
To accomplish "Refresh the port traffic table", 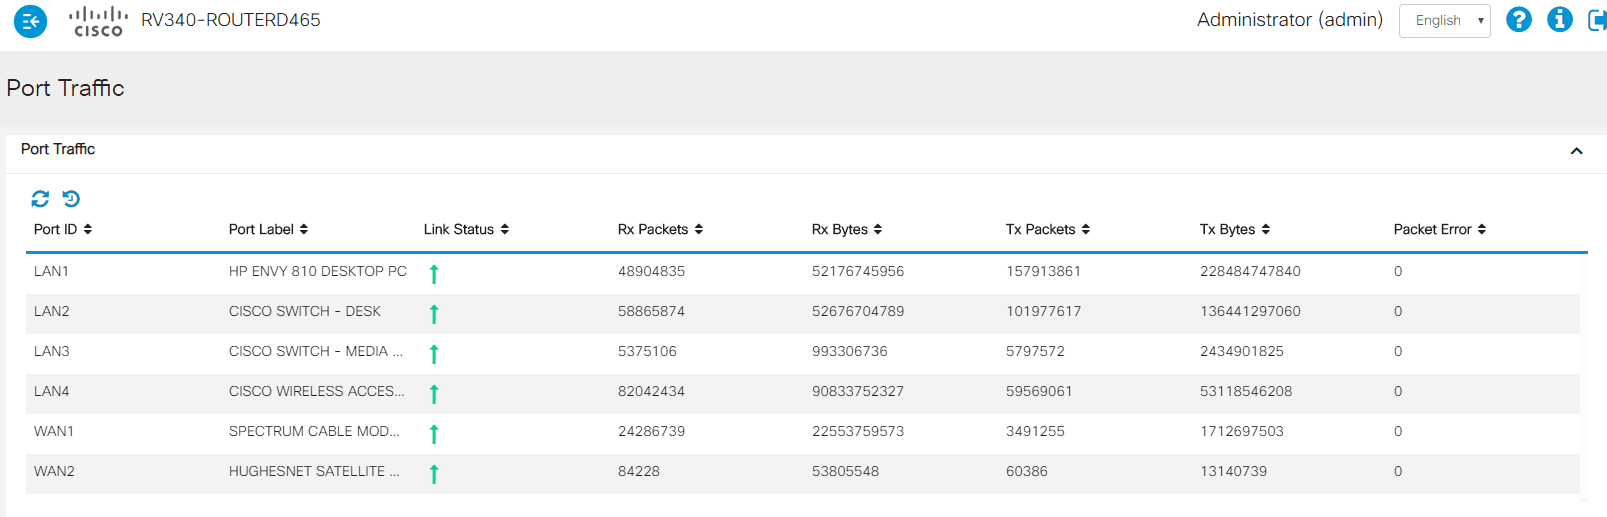I will (40, 199).
